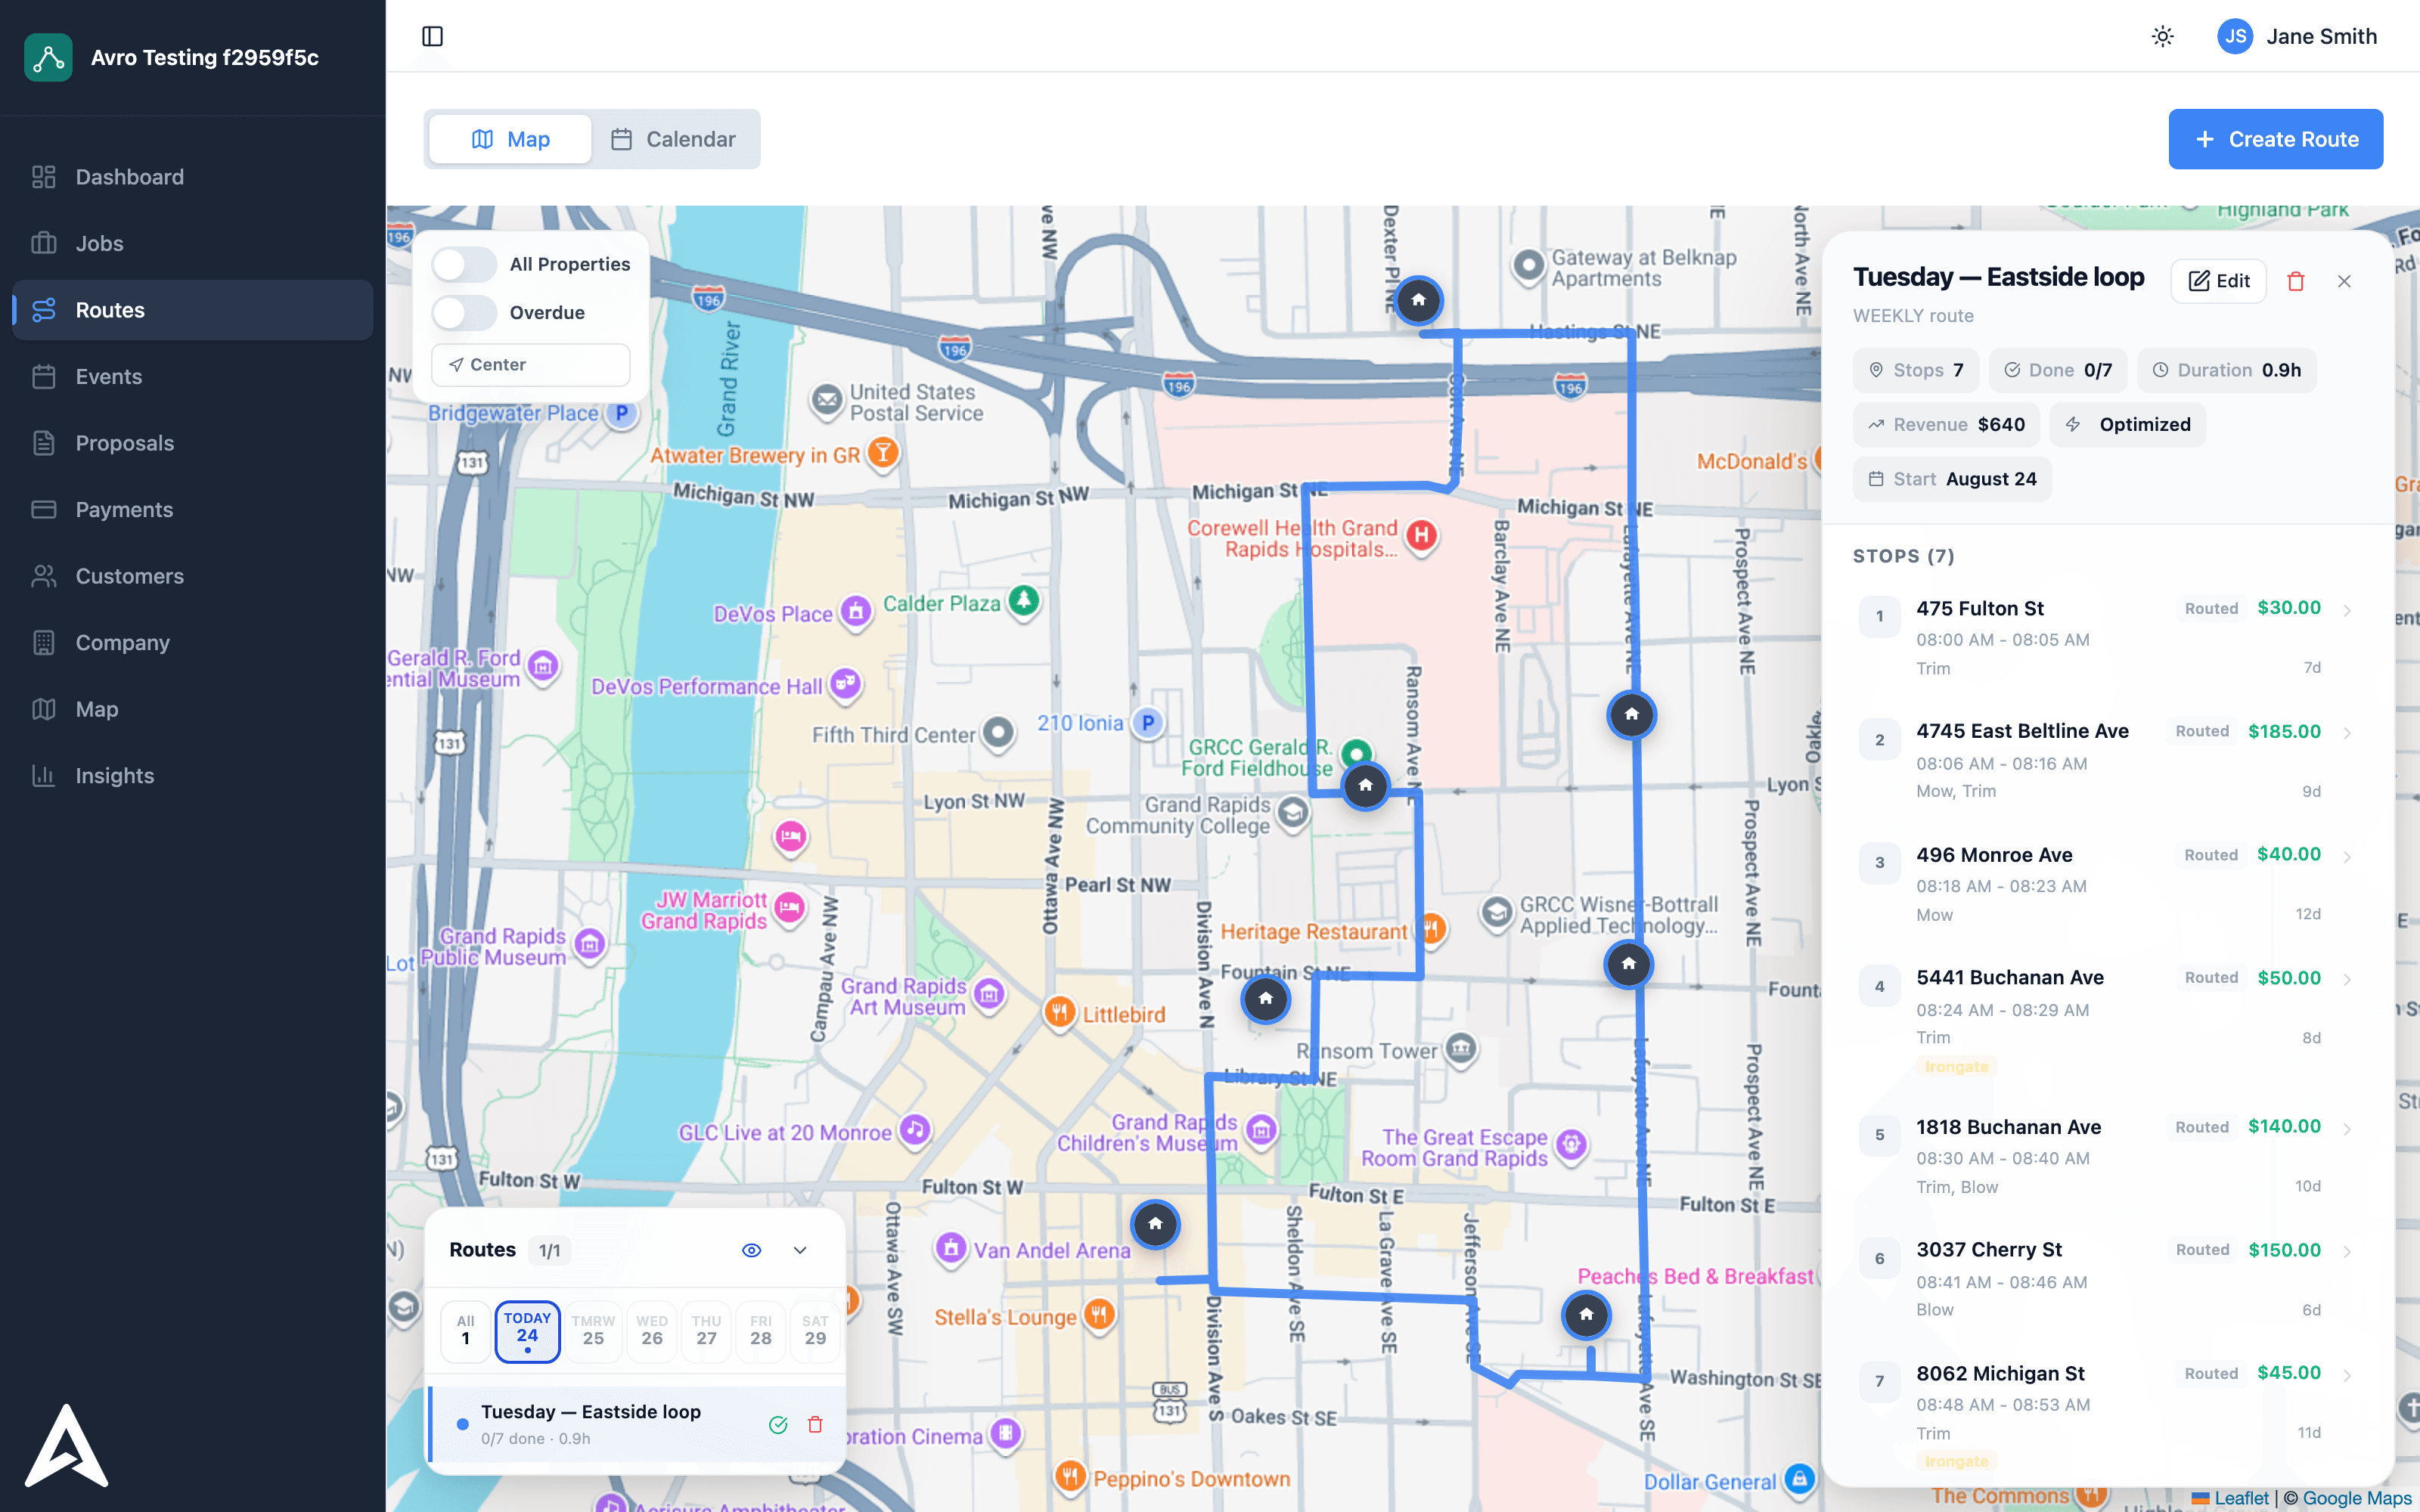
Task: Switch theme with the sun icon
Action: (x=2162, y=36)
